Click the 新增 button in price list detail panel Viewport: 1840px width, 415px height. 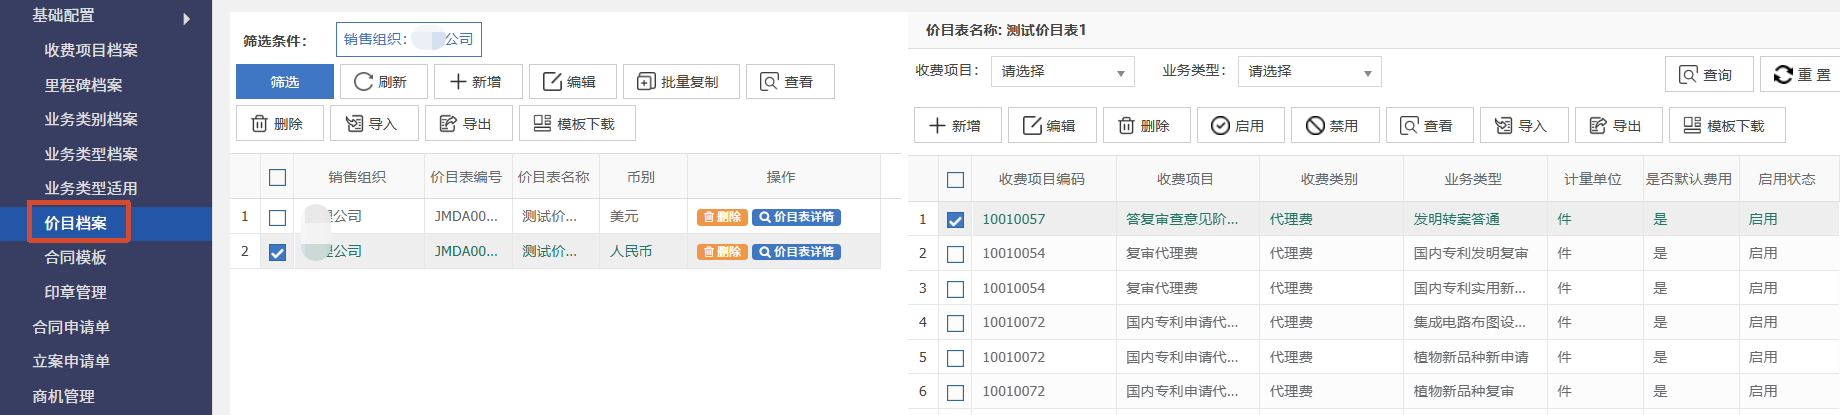coord(957,126)
